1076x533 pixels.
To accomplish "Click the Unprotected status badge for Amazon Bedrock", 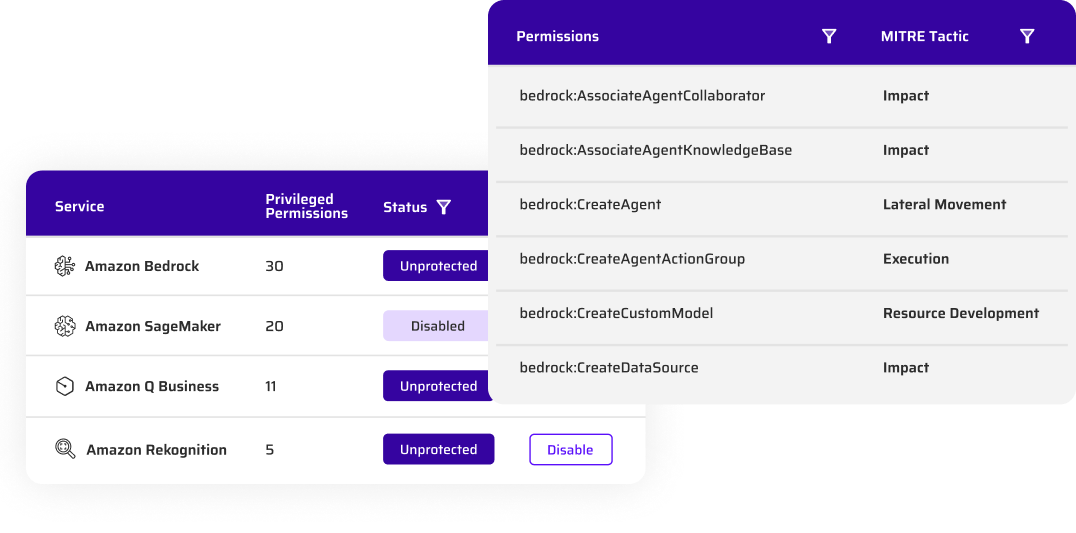I will coord(436,265).
